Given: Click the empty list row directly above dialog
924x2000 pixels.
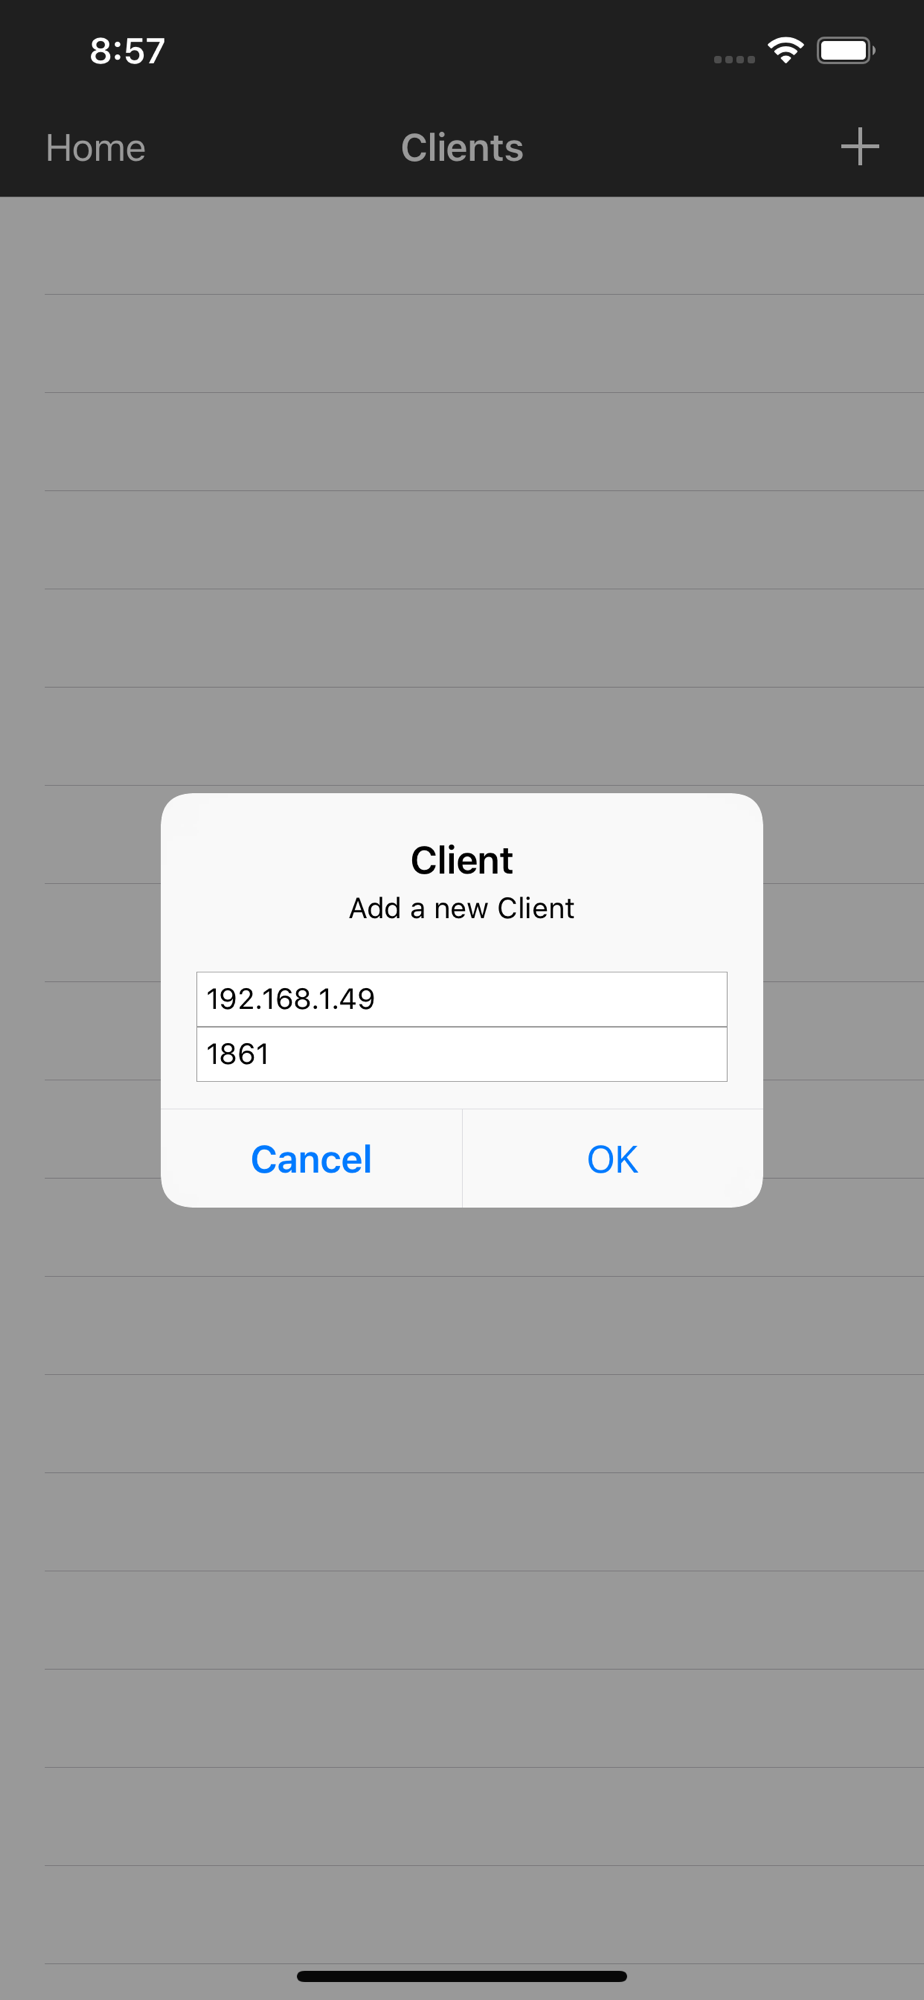Looking at the screenshot, I should click(462, 736).
